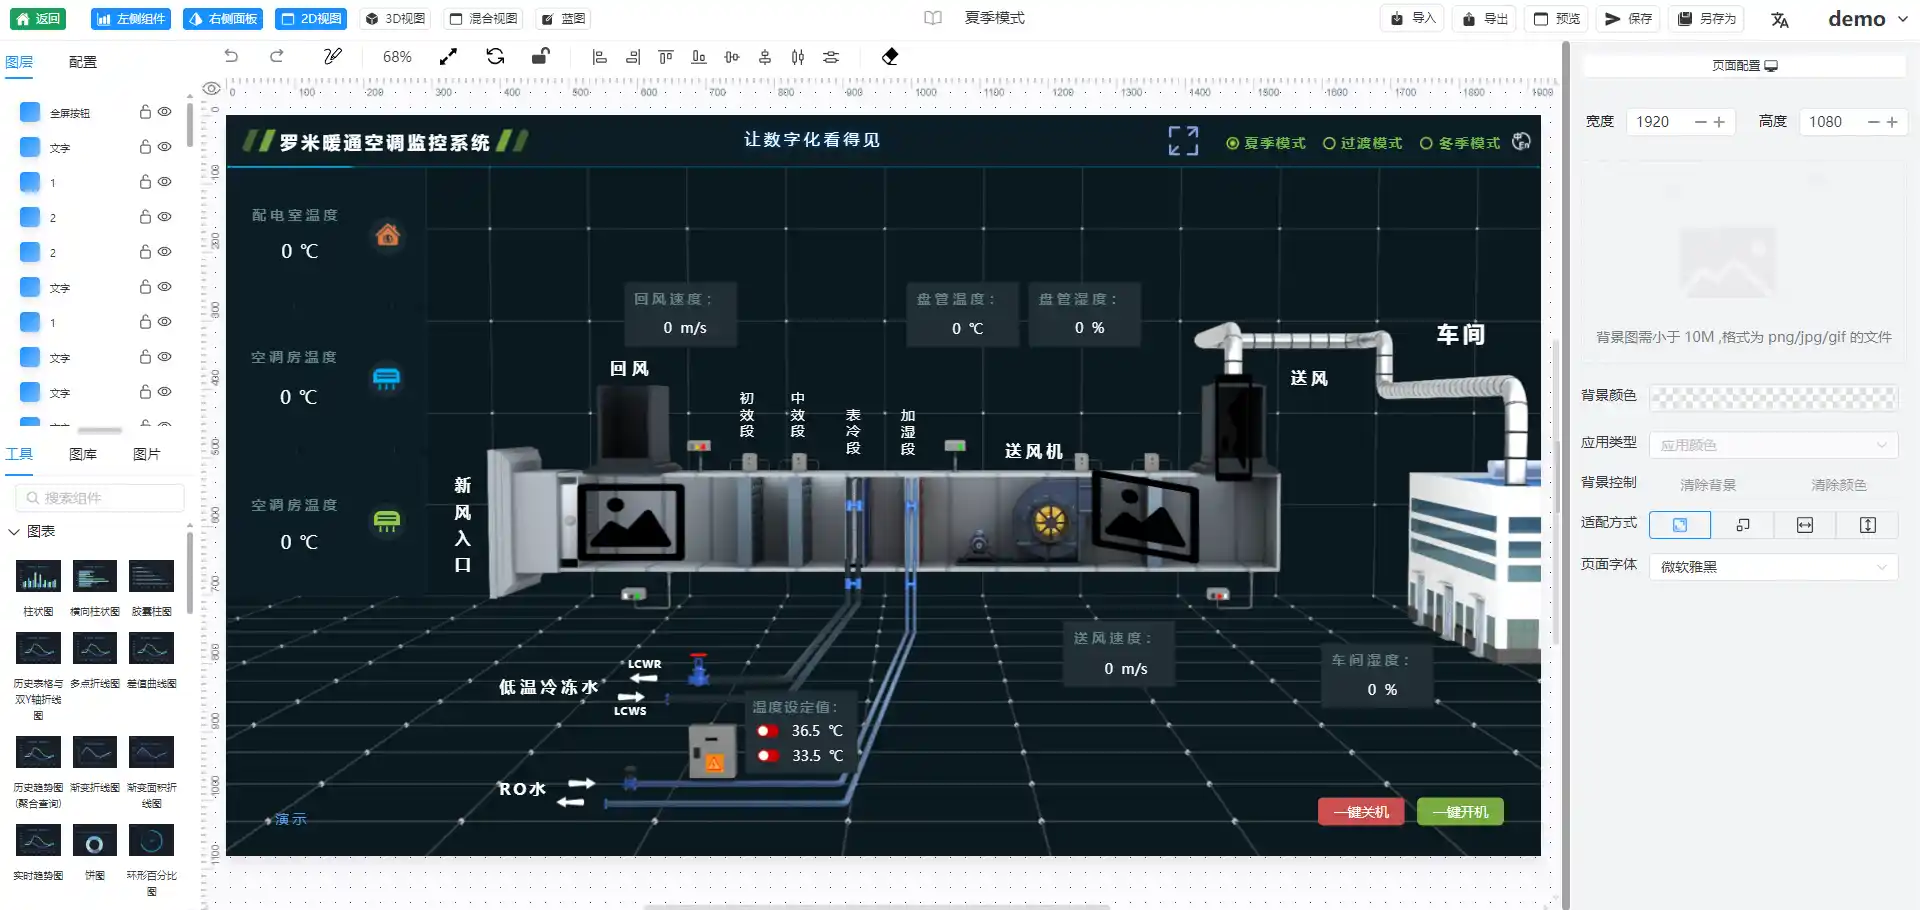
Task: Open the 图片 tab
Action: [x=147, y=454]
